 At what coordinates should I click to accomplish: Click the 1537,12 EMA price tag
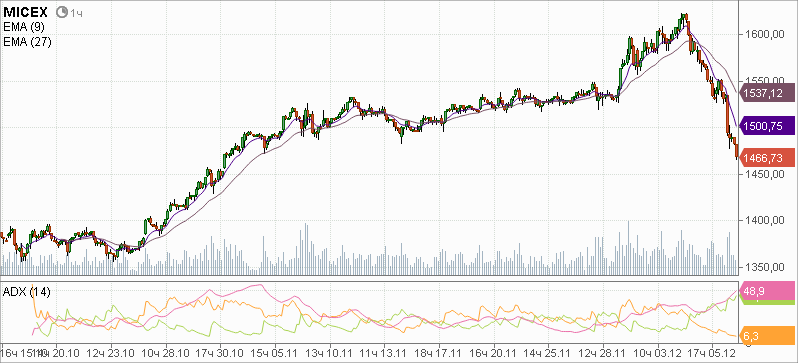click(x=768, y=93)
